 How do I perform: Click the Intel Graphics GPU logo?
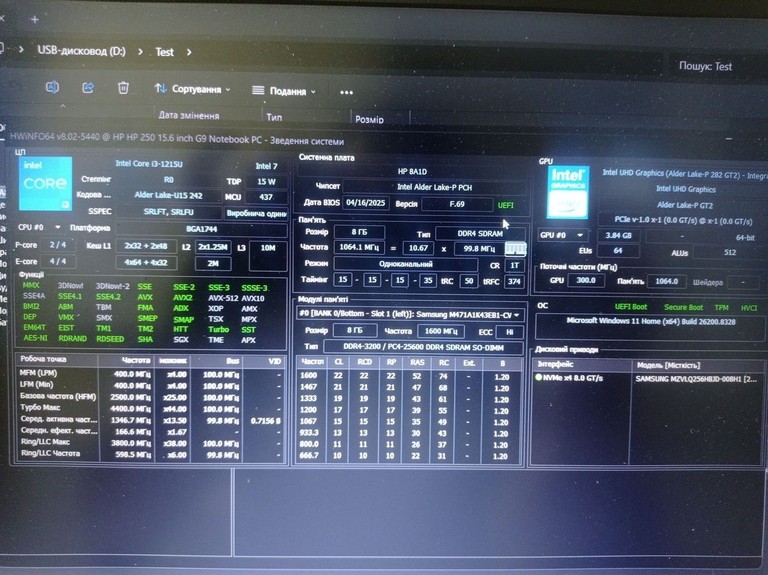click(568, 192)
